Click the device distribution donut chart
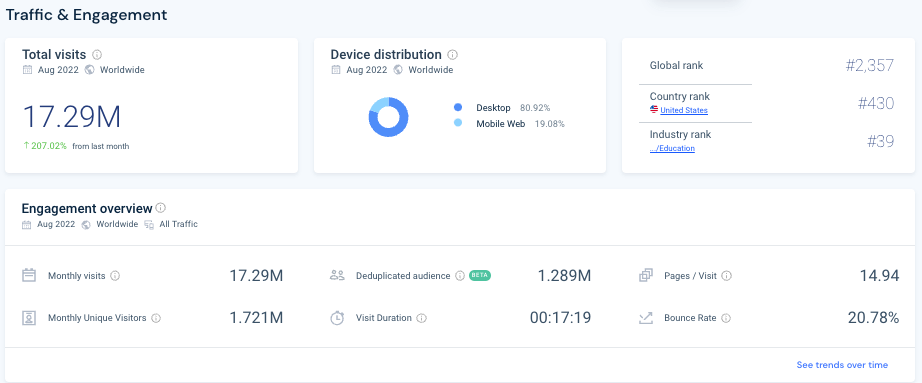 tap(388, 117)
